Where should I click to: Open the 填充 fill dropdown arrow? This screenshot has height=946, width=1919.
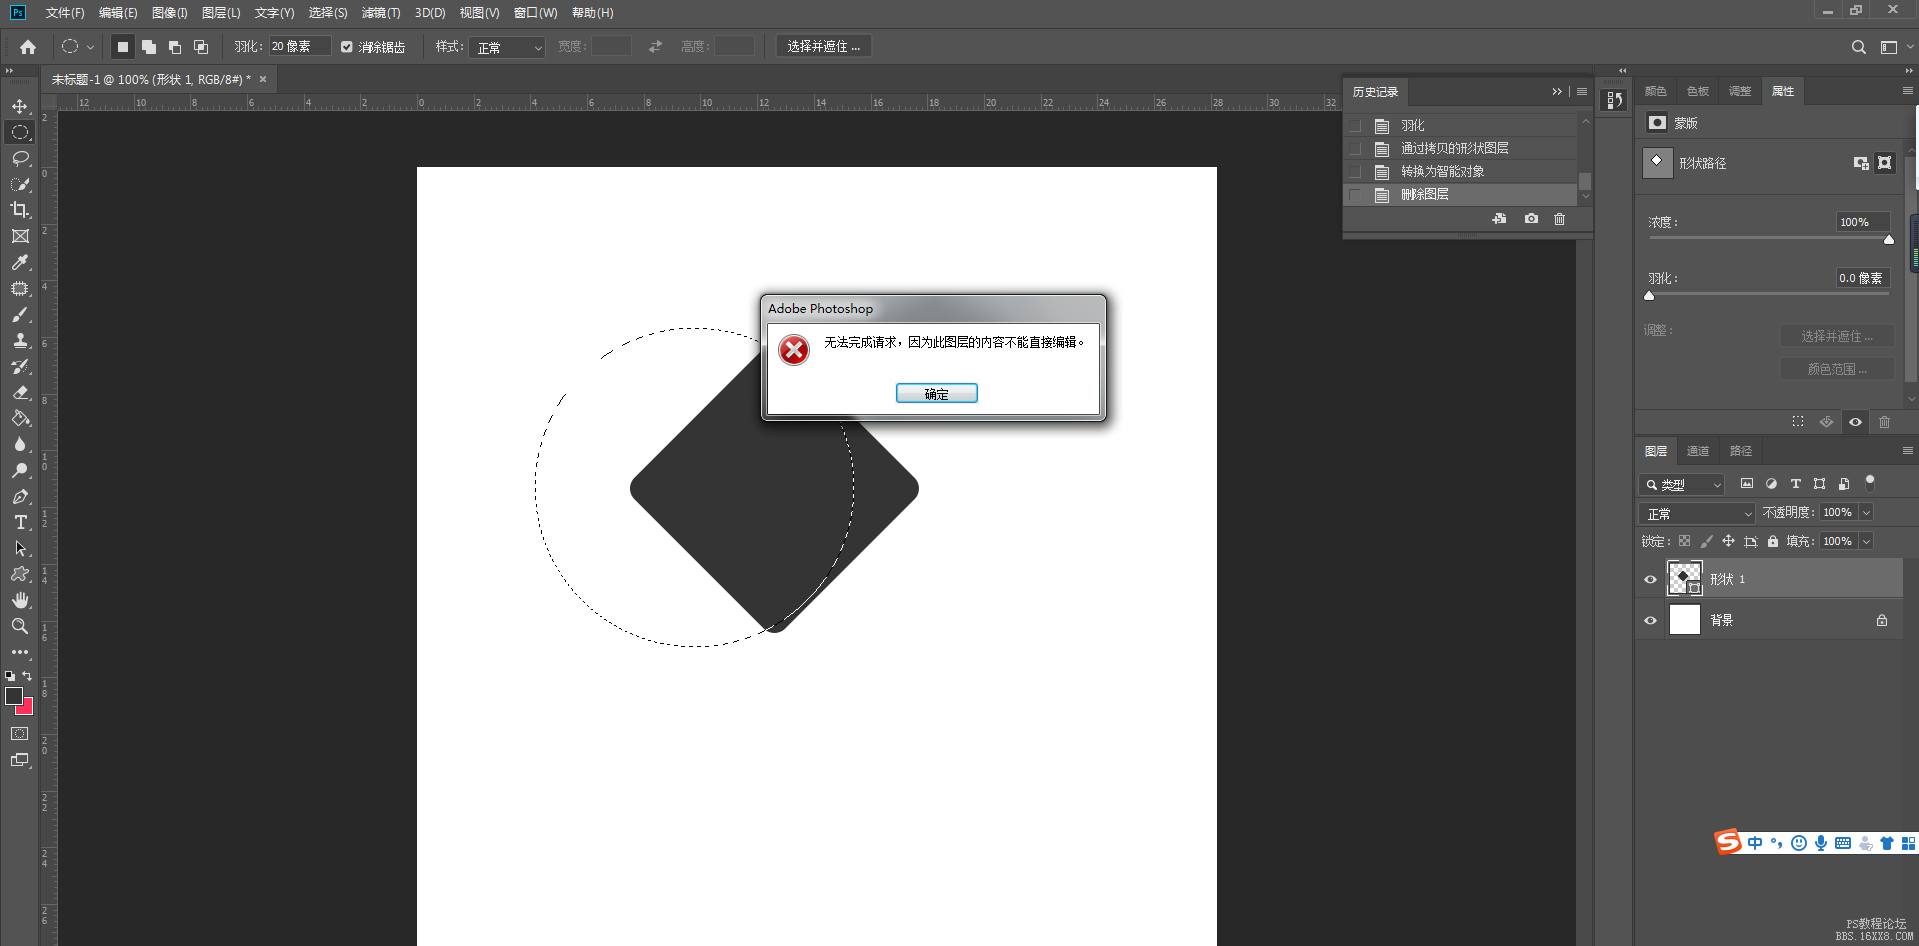(1866, 541)
